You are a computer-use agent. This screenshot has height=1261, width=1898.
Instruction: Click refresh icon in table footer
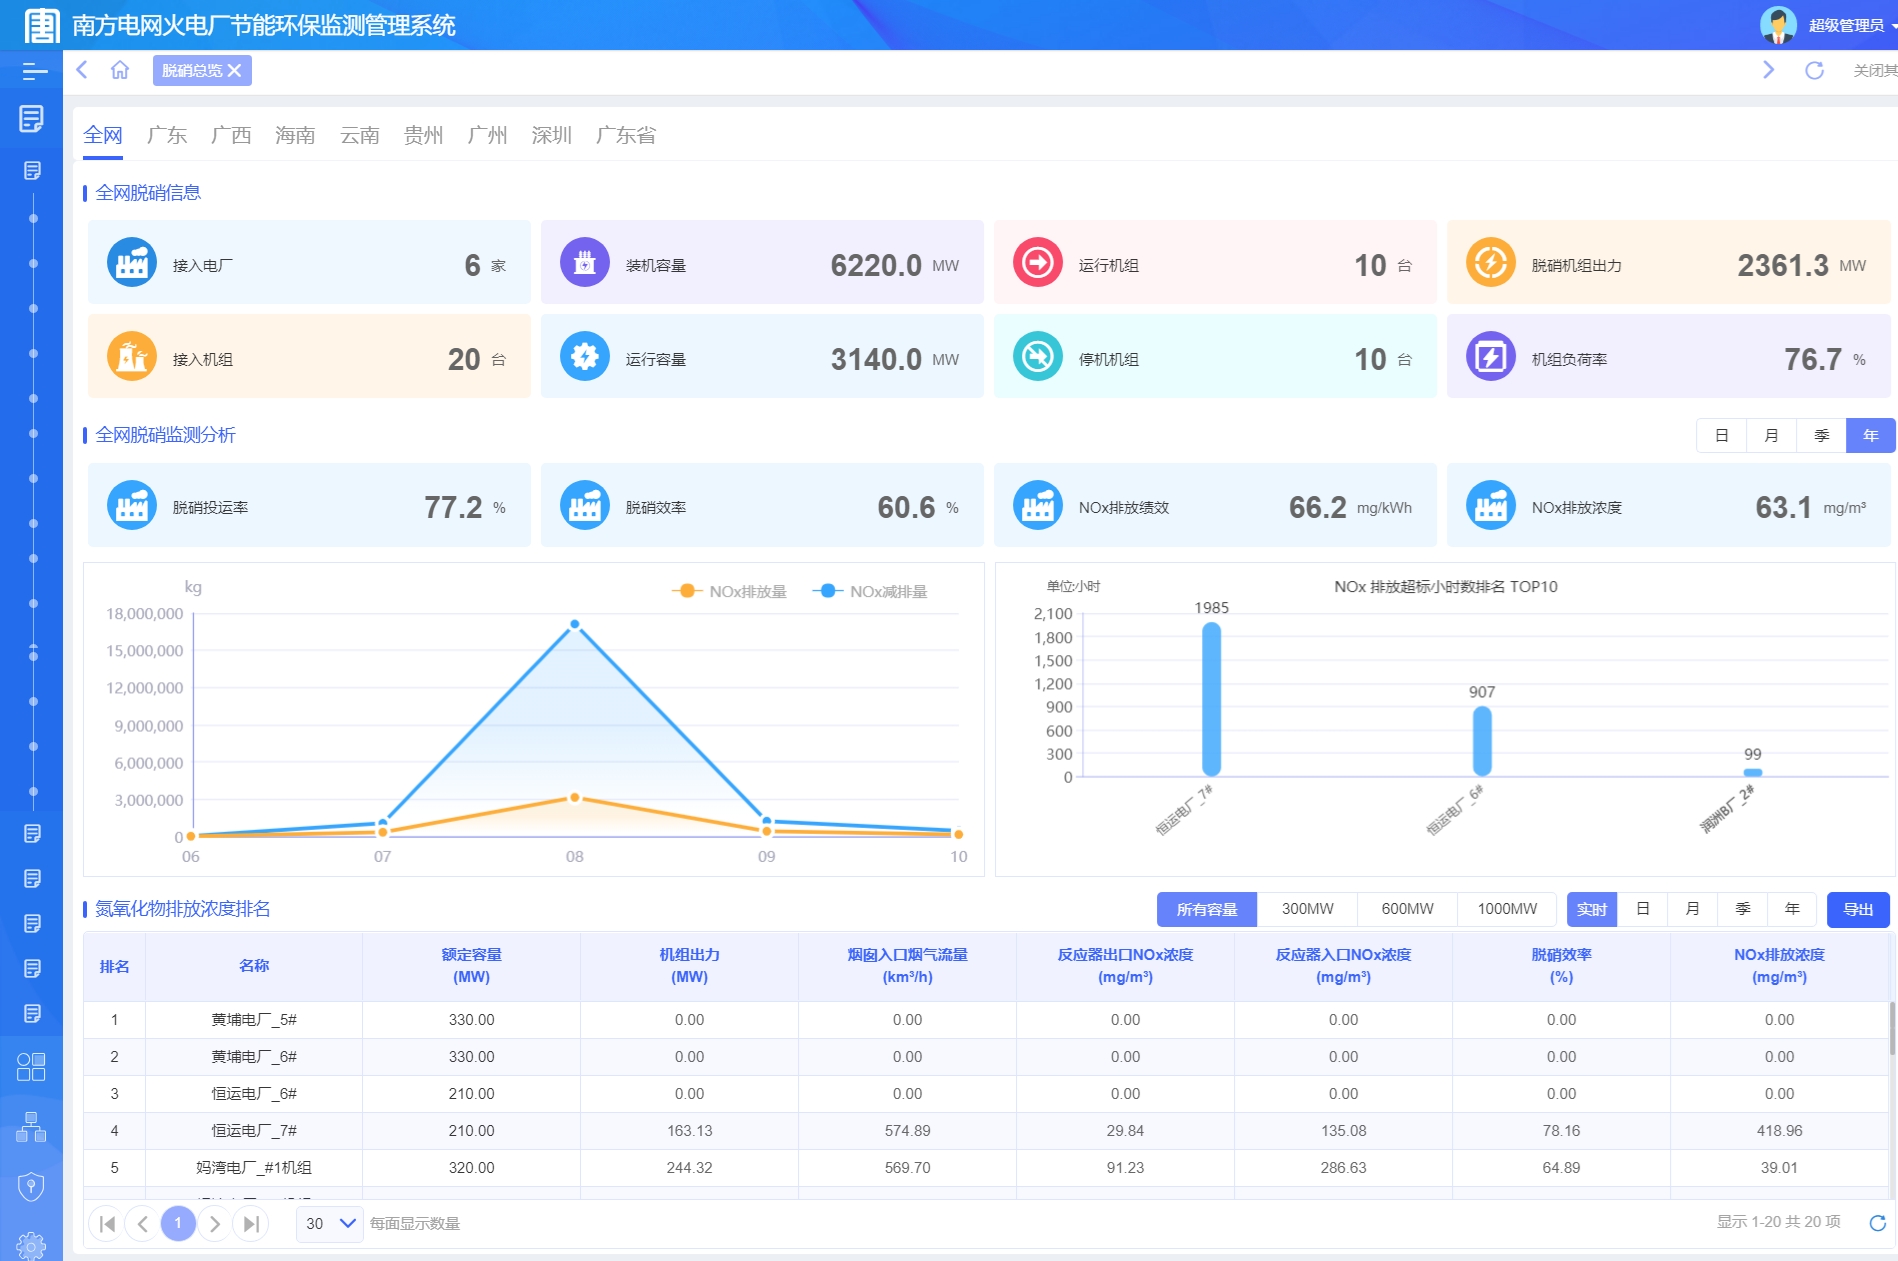1877,1222
